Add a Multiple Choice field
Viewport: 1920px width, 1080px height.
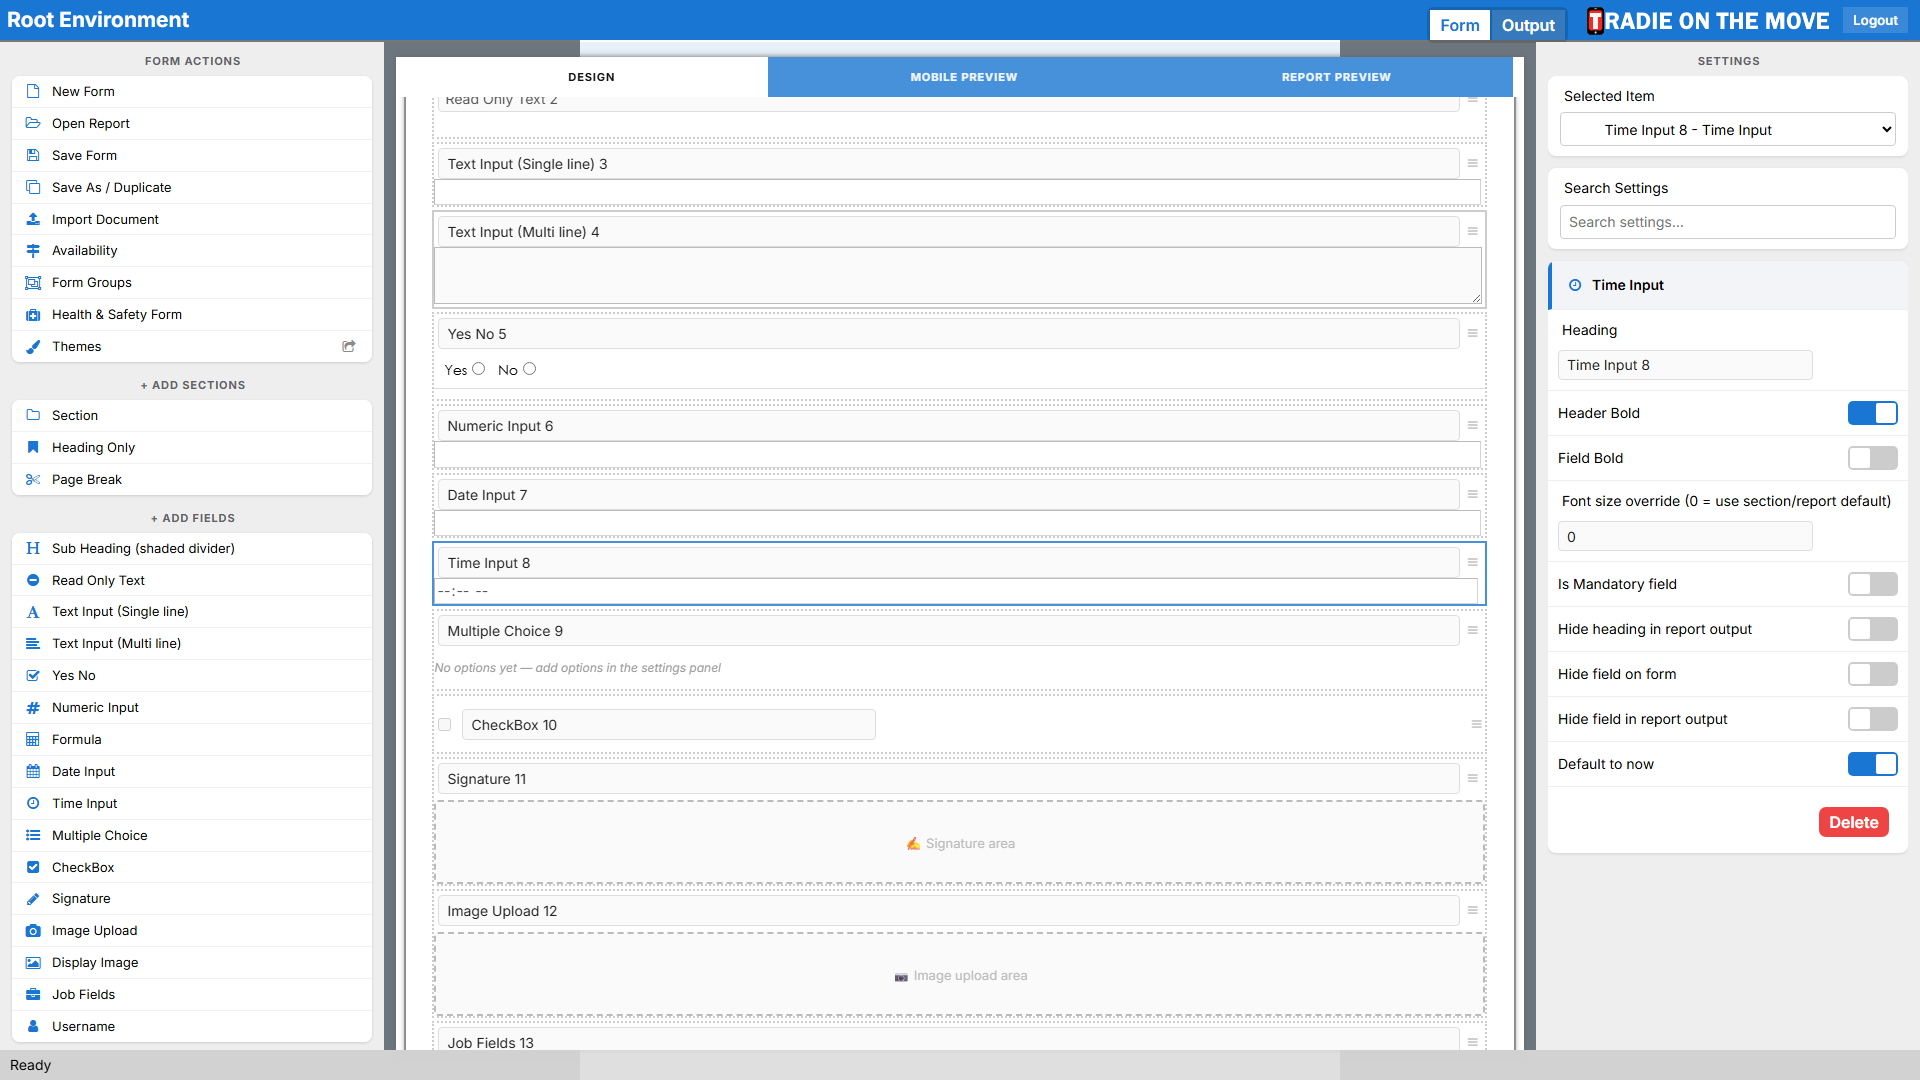point(192,836)
